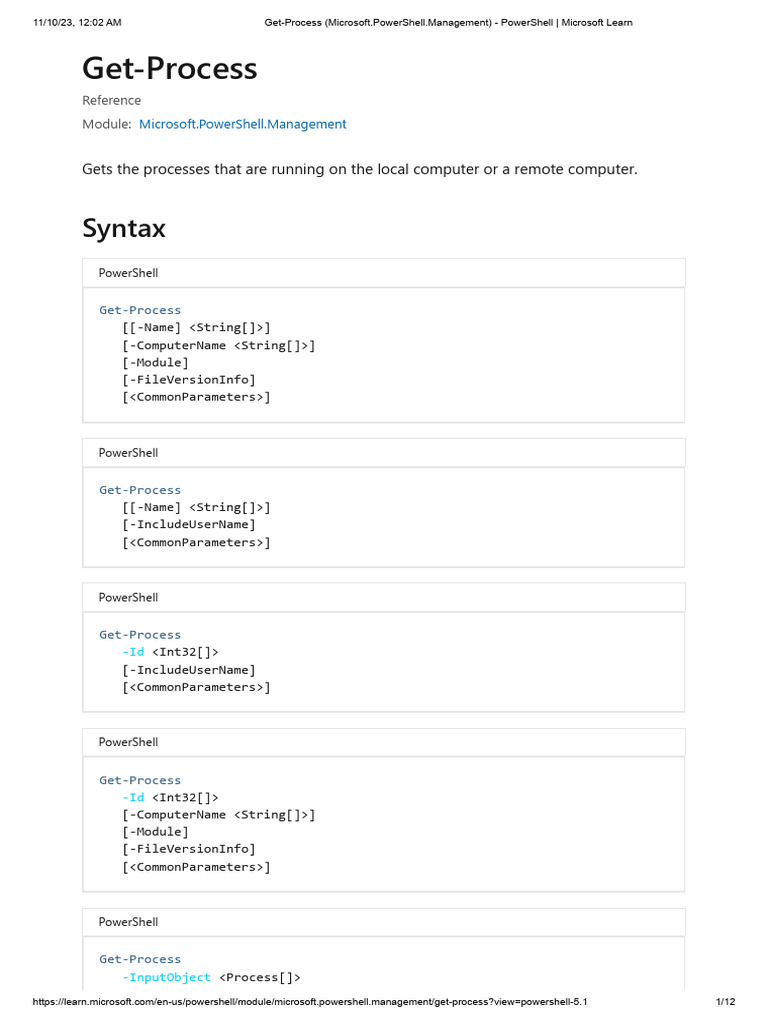Screen dimensions: 768x1024
Task: Click the [[-Name] <String[]>] line in the first syntax block
Action: tap(196, 327)
